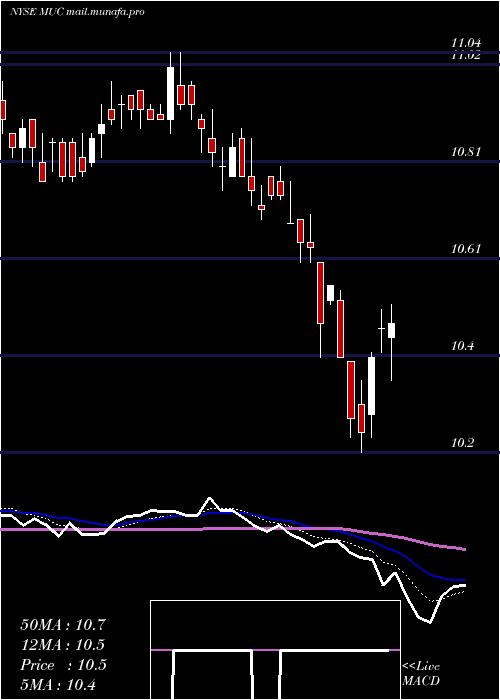Select the 10.81 price level label
Image resolution: width=500 pixels, height=700 pixels.
coord(466,152)
